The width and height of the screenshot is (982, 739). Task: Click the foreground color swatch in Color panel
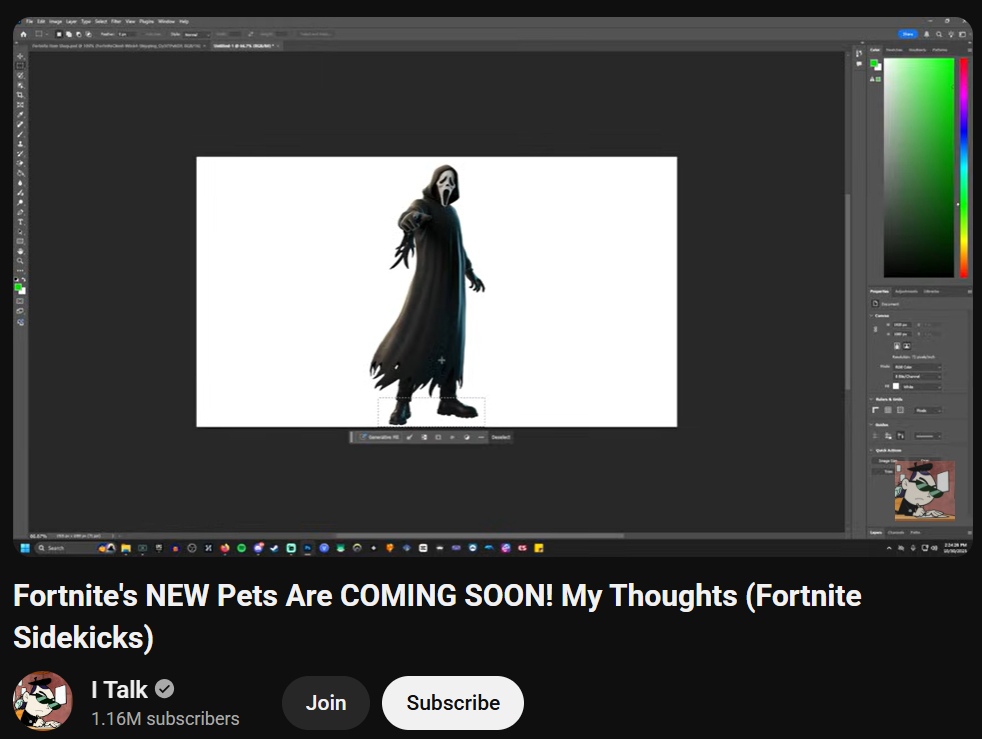click(x=874, y=63)
